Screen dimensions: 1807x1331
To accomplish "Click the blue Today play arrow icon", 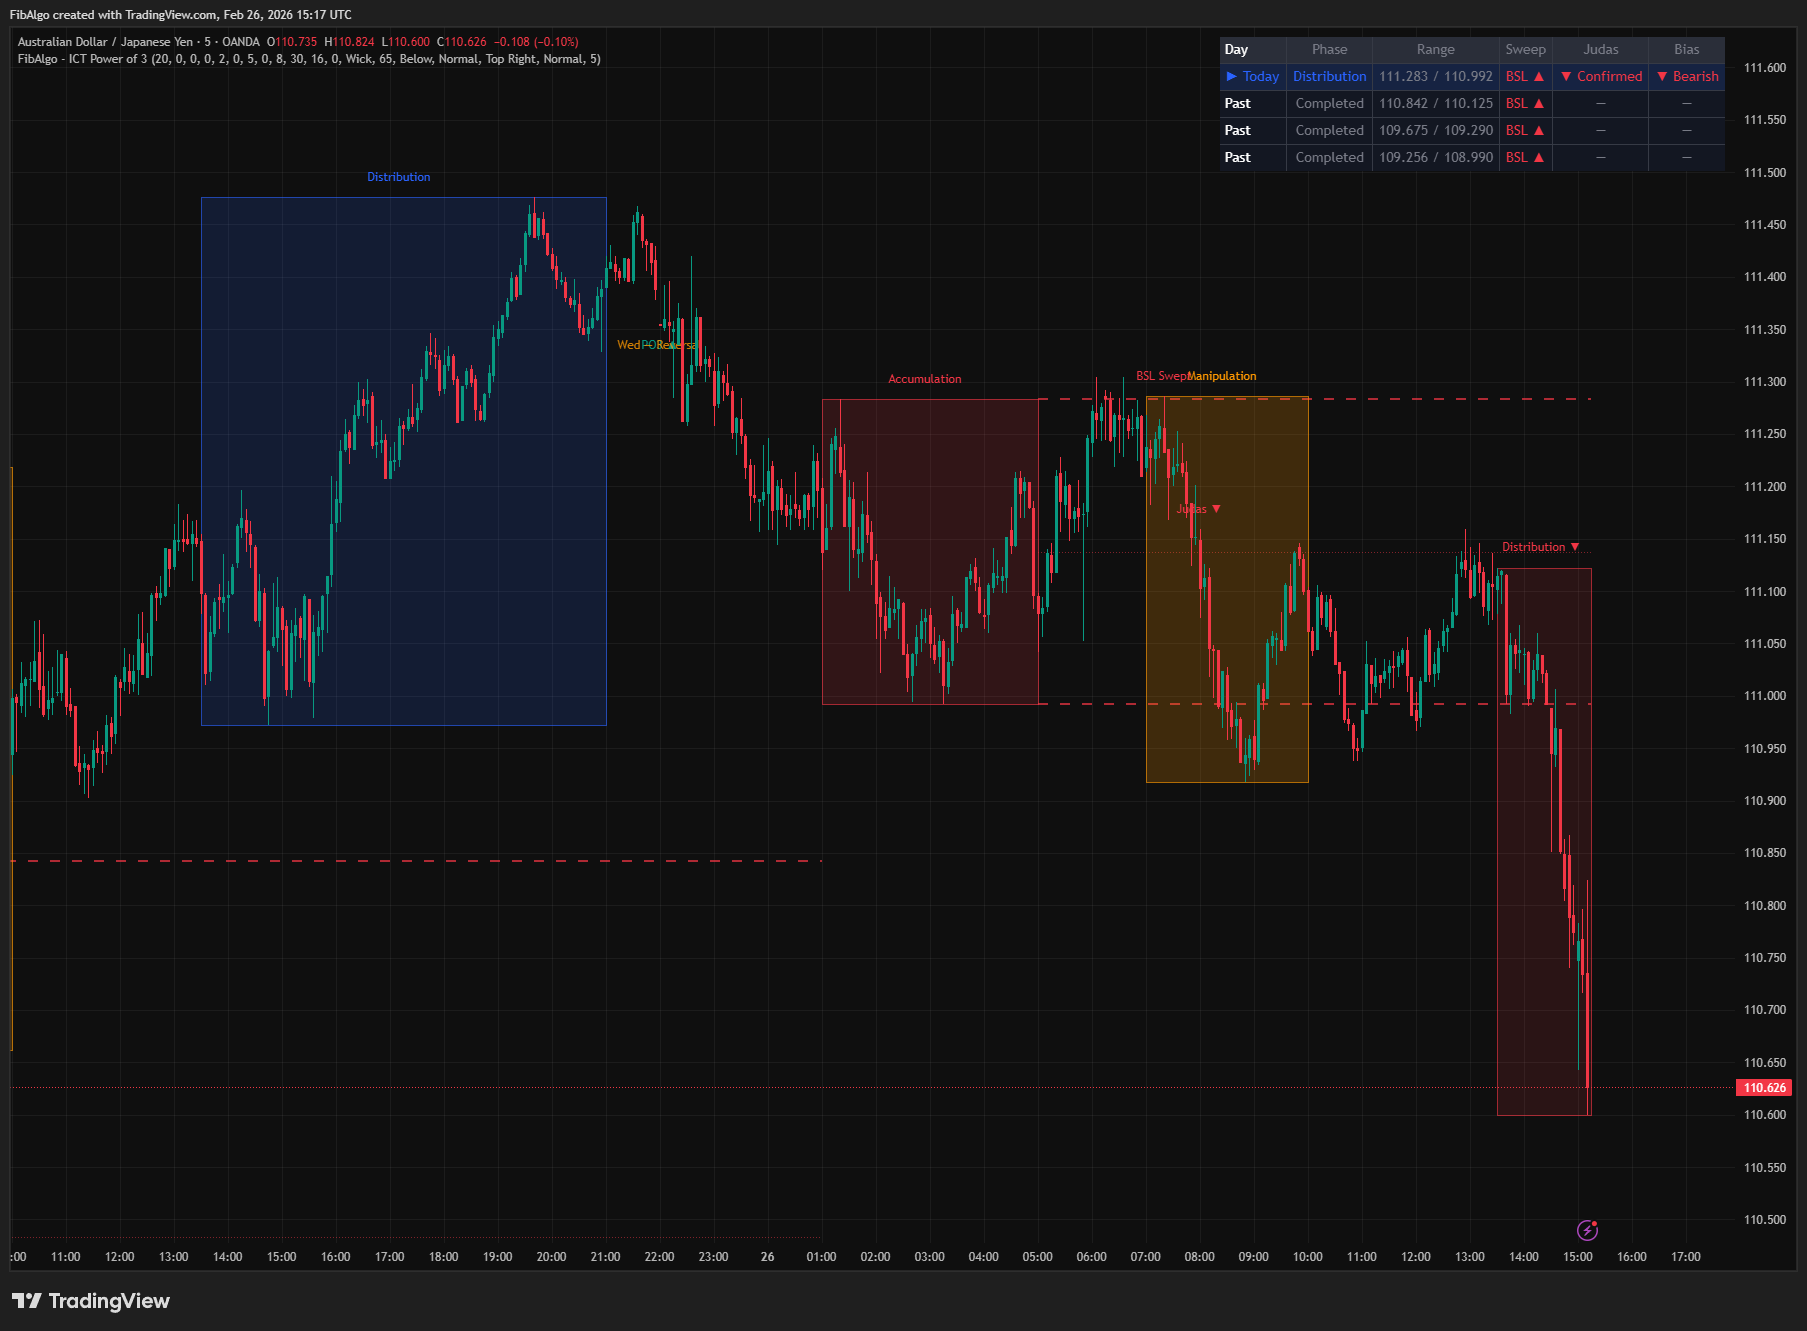I will pos(1232,76).
